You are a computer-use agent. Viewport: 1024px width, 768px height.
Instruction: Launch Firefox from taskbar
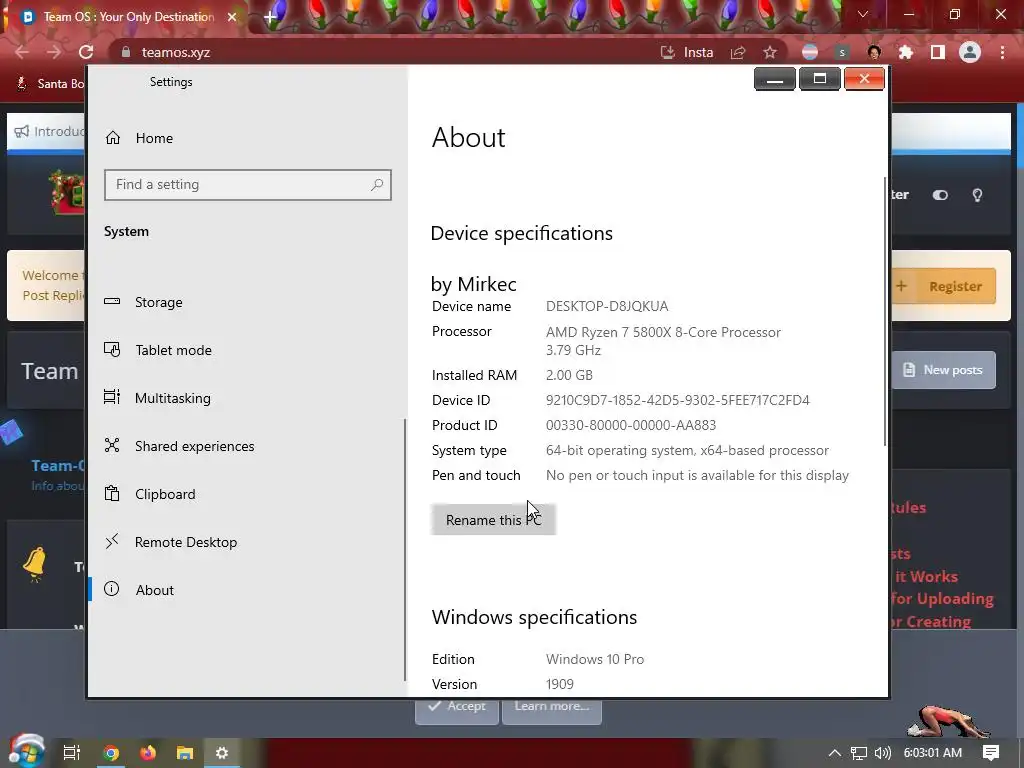click(x=148, y=753)
